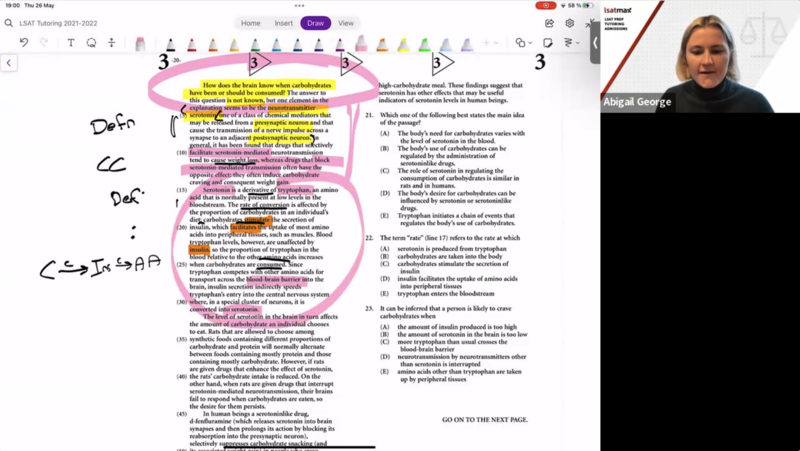Select the Text tool
The height and width of the screenshot is (451, 800).
pyautogui.click(x=70, y=43)
